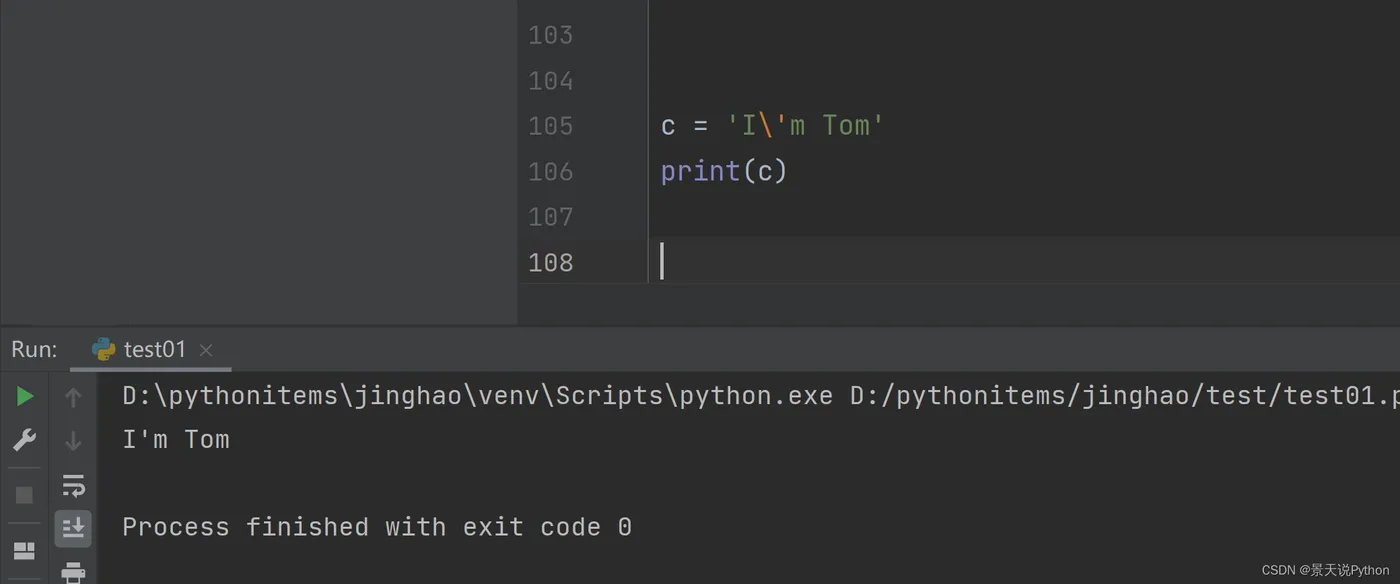This screenshot has width=1400, height=584.
Task: Click the Print console output icon
Action: point(73,572)
